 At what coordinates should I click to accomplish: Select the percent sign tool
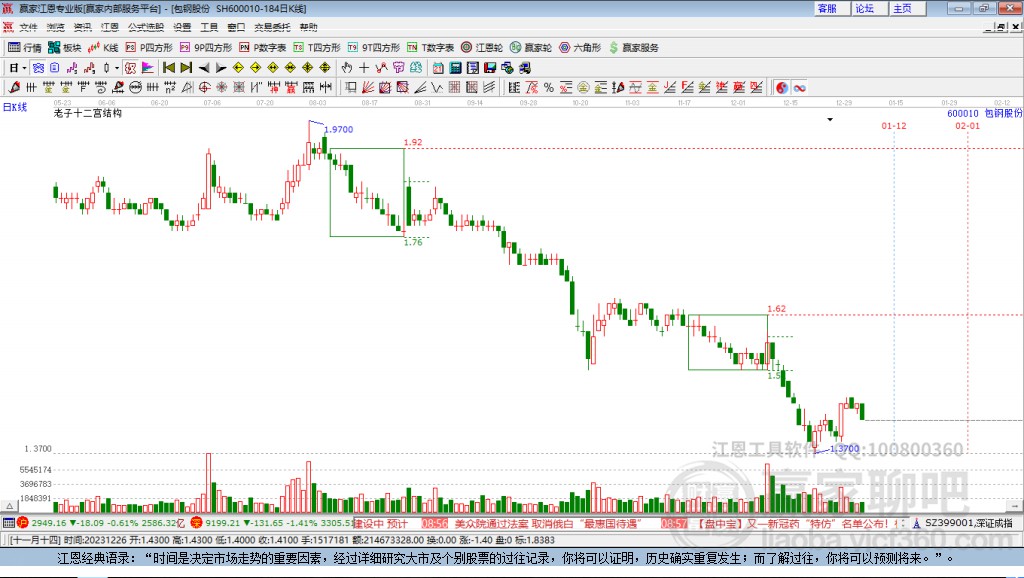549,88
